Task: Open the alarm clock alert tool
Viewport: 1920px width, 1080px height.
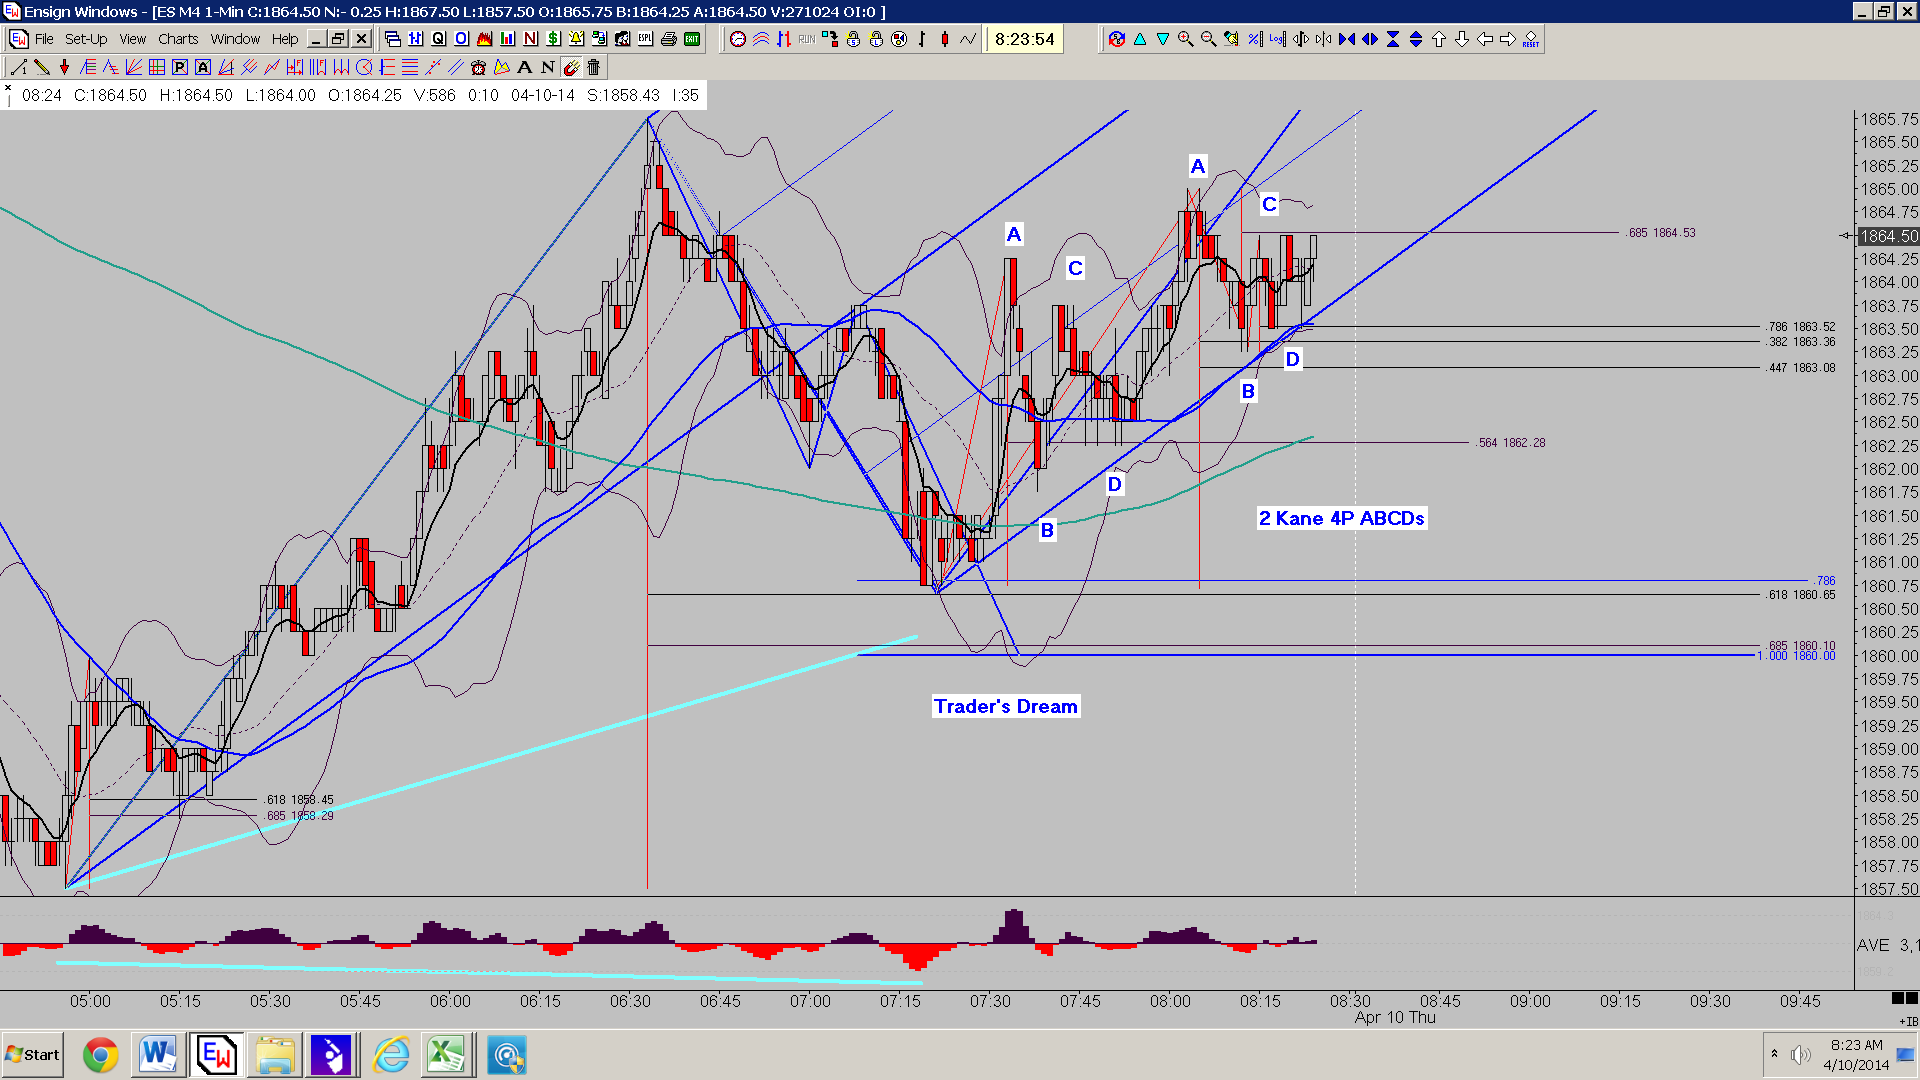Action: [478, 67]
